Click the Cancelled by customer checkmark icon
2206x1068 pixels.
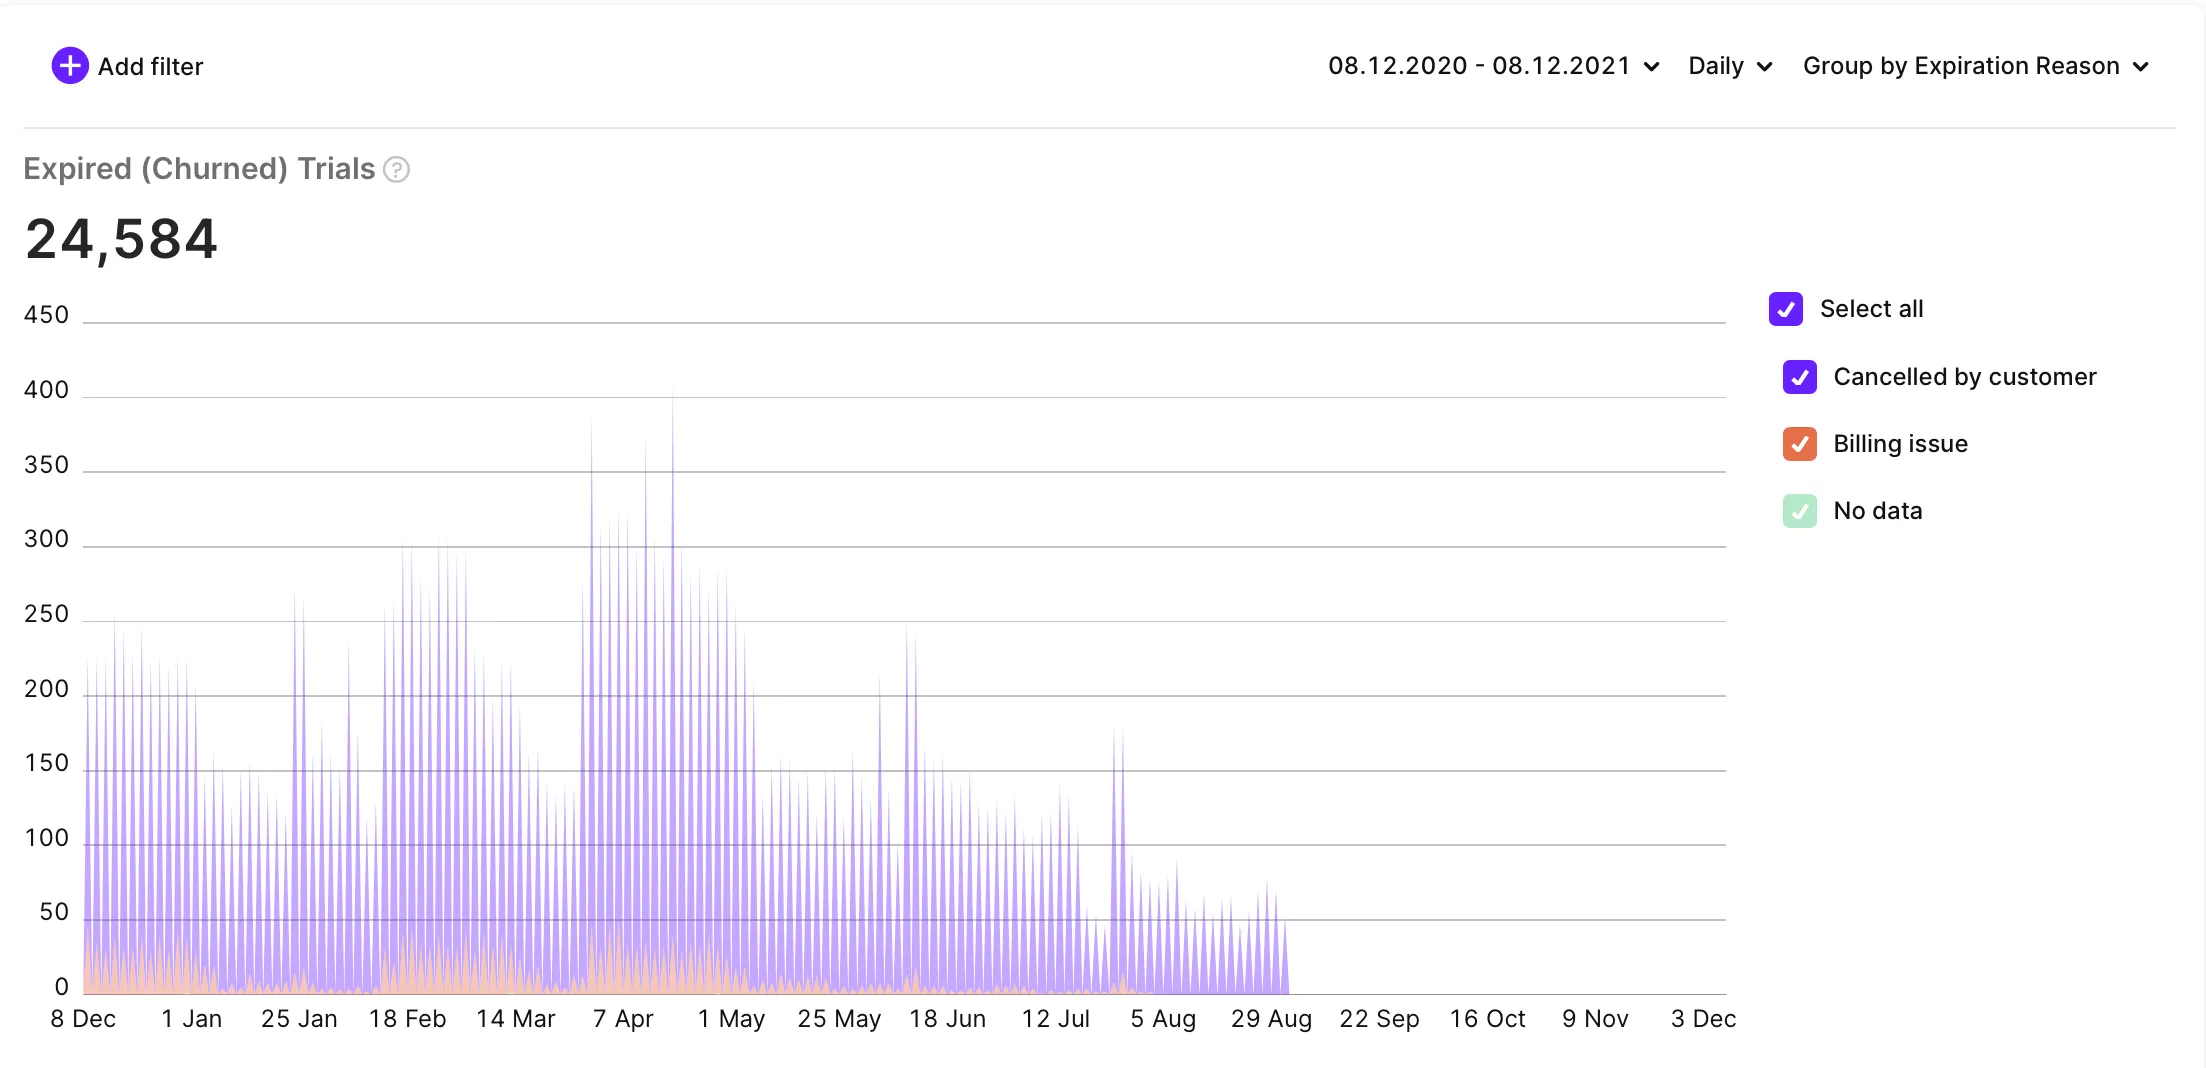pyautogui.click(x=1800, y=377)
